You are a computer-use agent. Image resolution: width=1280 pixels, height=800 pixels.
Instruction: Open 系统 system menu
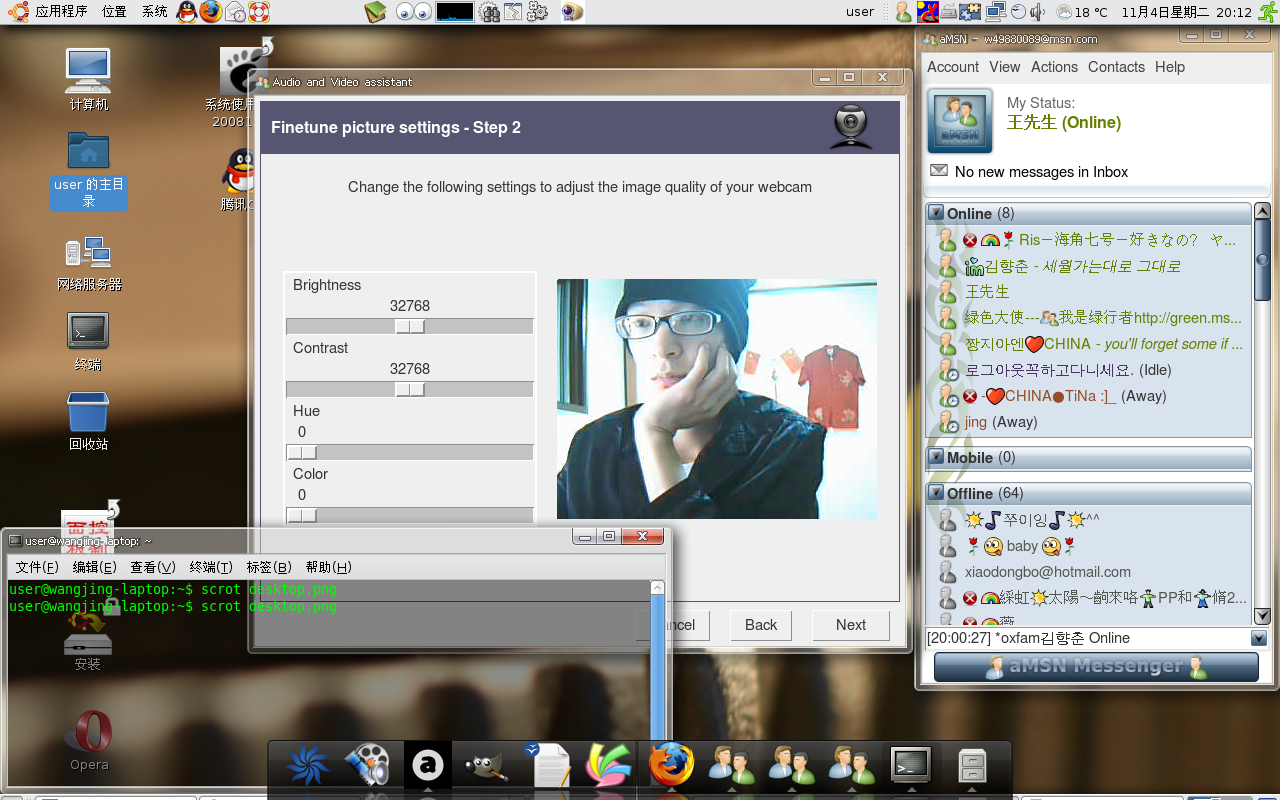pos(154,12)
